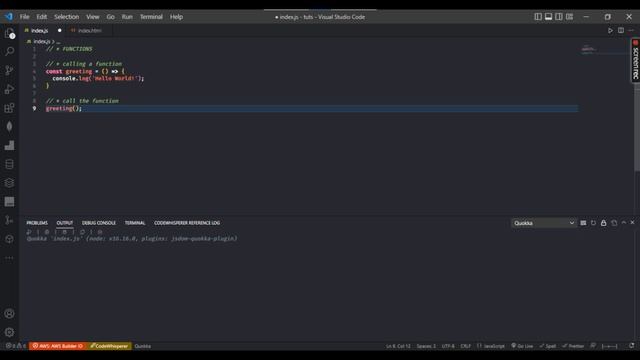The image size is (640, 360).
Task: Open the Search view in the activity bar
Action: pos(9,51)
